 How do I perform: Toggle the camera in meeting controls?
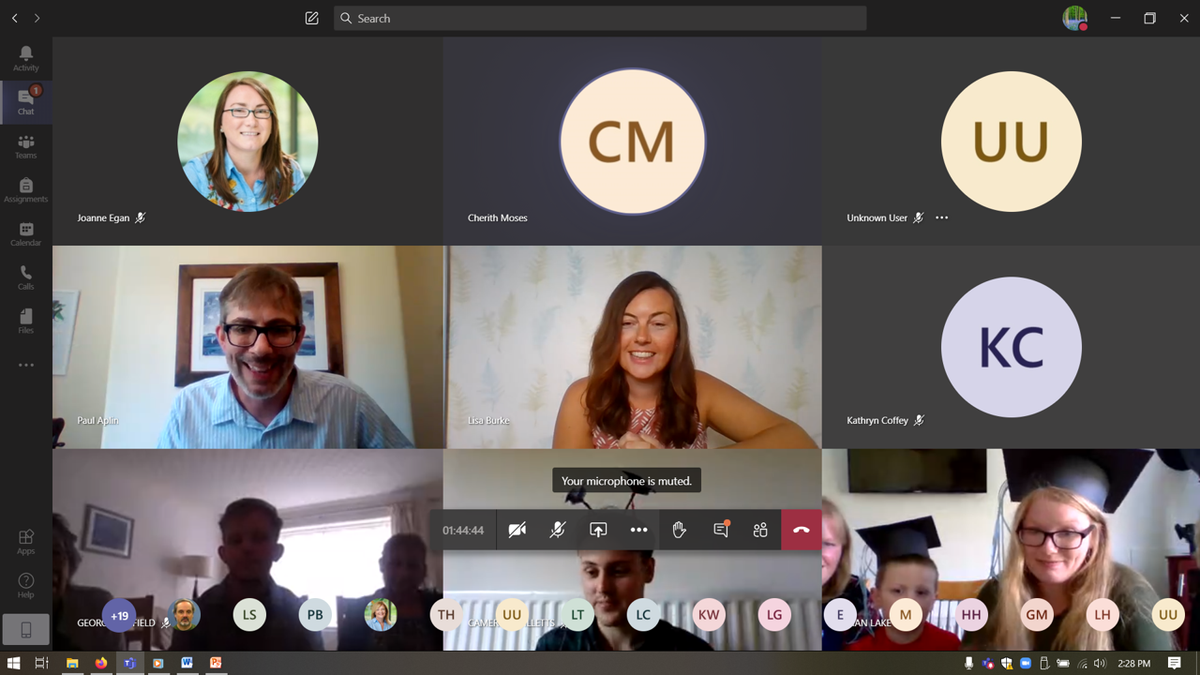pos(517,530)
